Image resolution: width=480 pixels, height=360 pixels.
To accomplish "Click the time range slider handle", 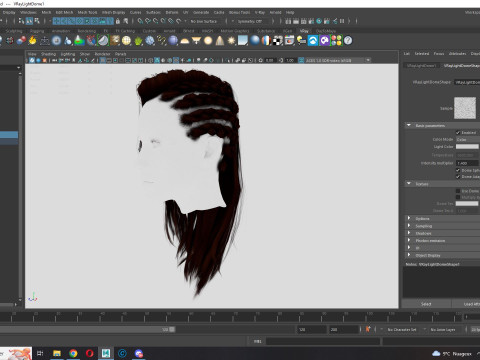I will 172,329.
